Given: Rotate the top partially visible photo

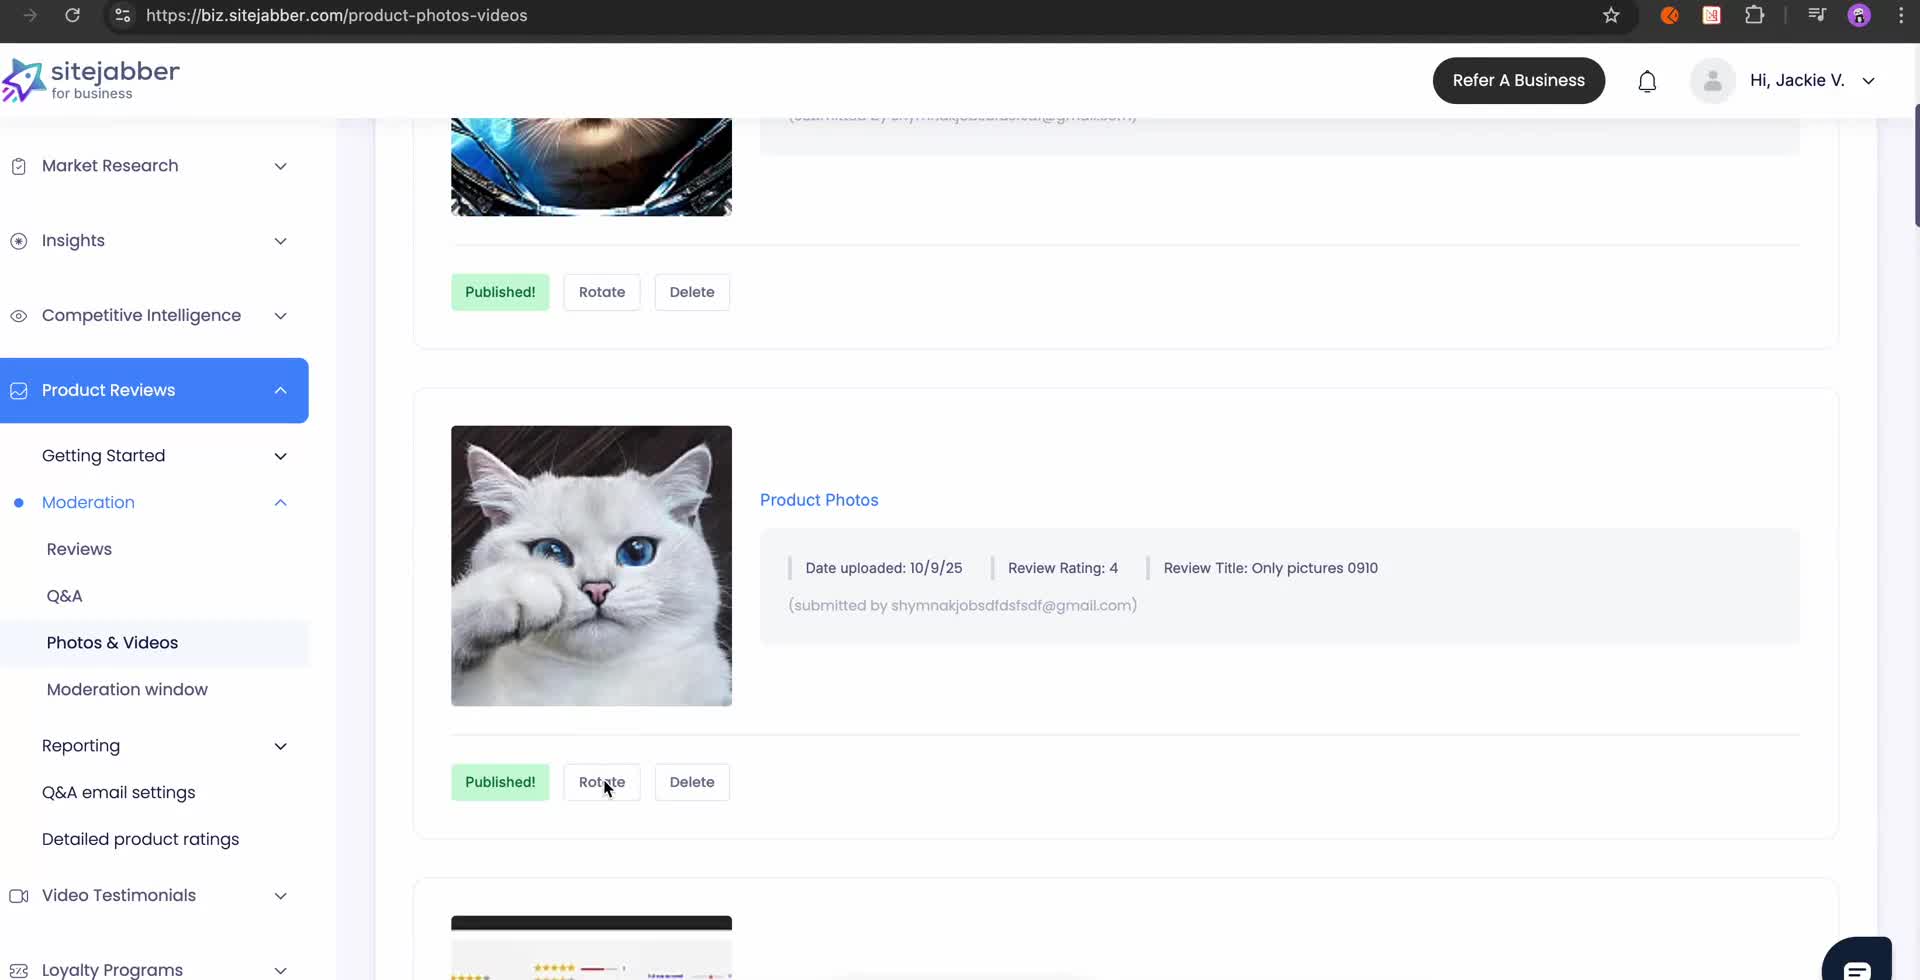Looking at the screenshot, I should tap(602, 293).
